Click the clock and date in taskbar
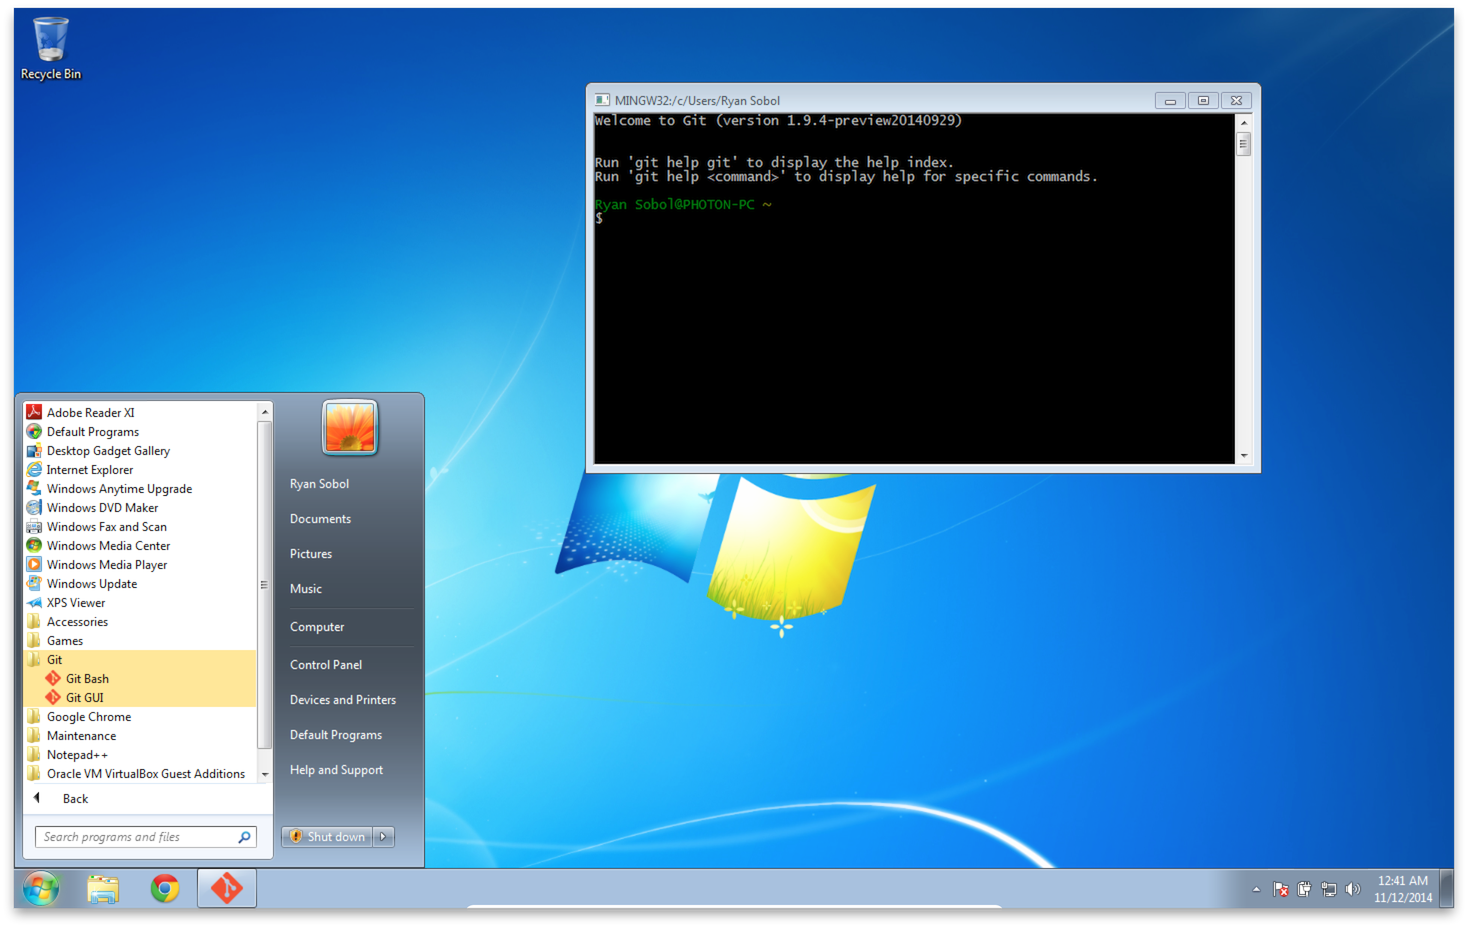1468x928 pixels. (1403, 889)
